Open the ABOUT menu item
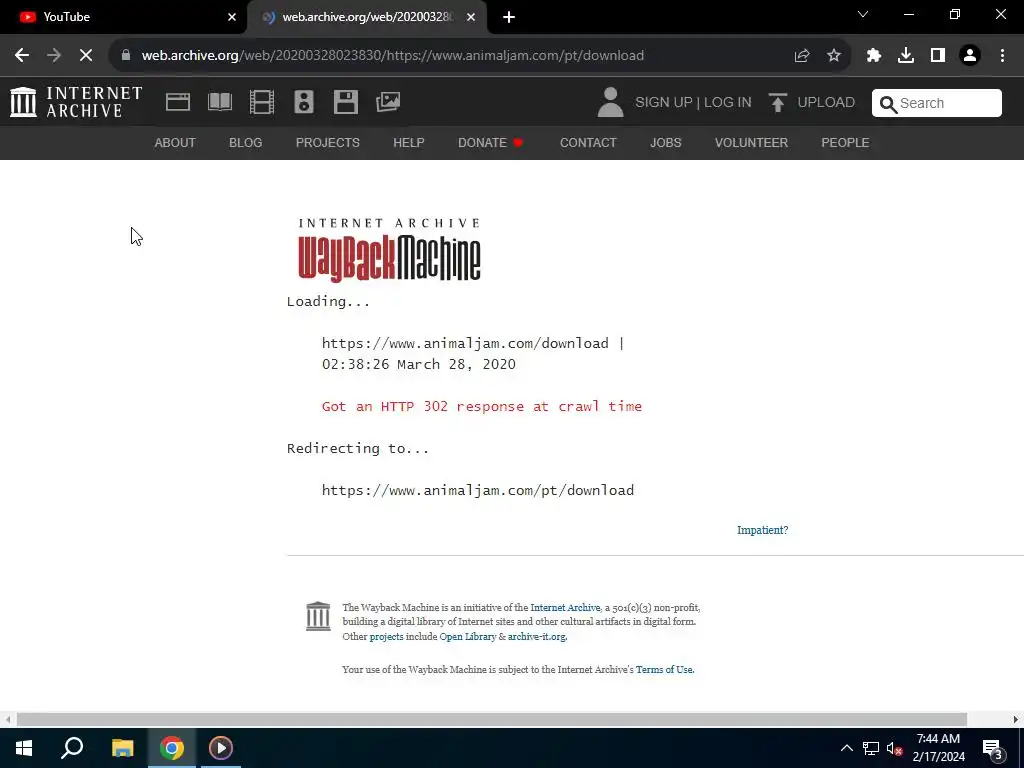 [x=175, y=142]
